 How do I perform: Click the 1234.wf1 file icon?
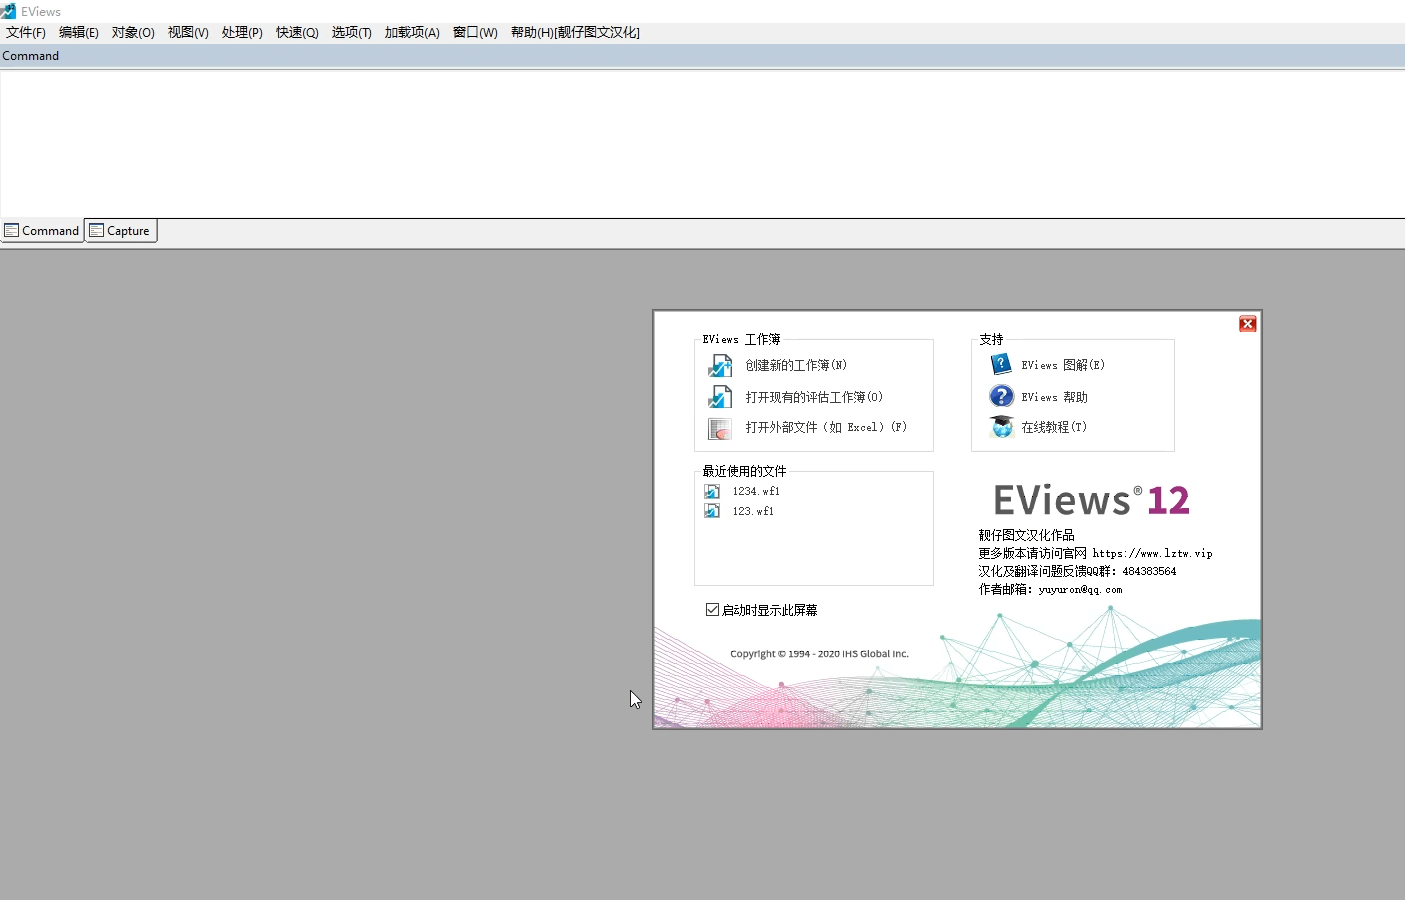click(712, 491)
